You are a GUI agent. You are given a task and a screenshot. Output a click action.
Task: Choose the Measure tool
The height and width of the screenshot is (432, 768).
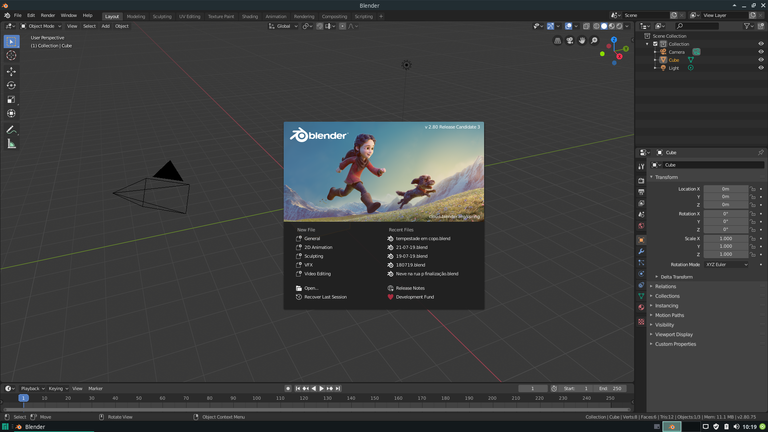pos(11,144)
